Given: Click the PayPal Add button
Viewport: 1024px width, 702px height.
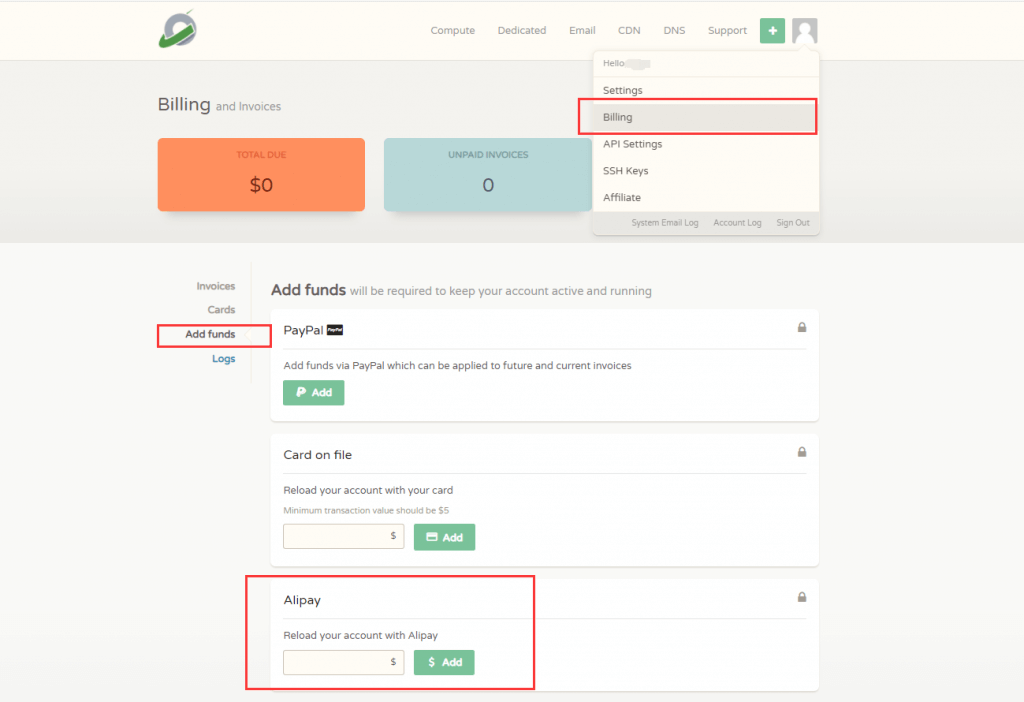Looking at the screenshot, I should (313, 392).
